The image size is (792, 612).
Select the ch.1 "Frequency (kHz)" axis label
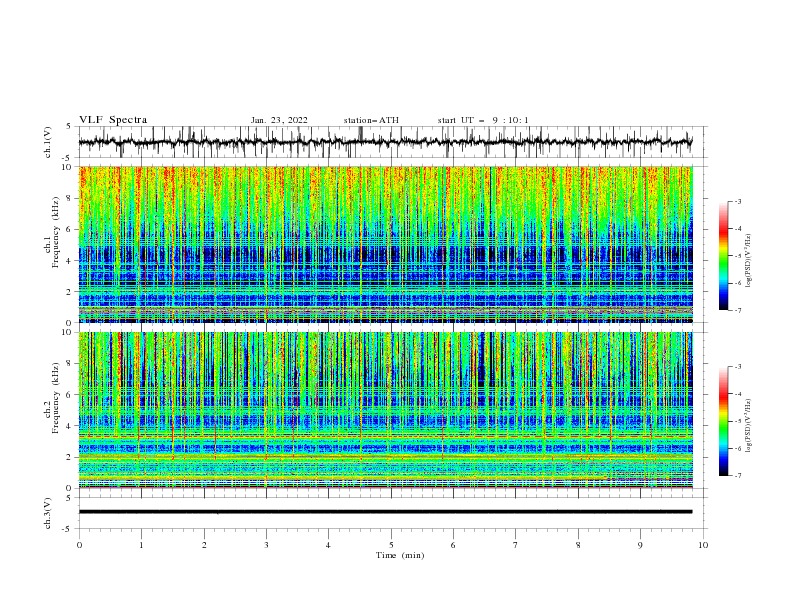tap(56, 232)
